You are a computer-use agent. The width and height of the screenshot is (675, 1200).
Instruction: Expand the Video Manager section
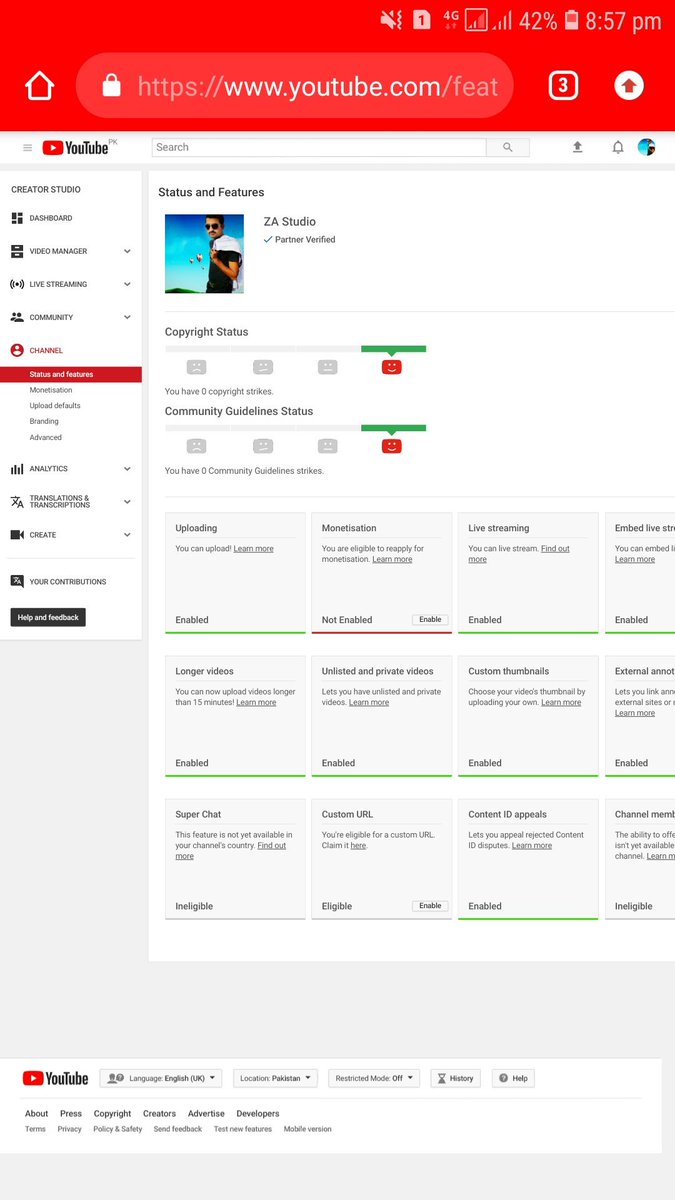tap(127, 251)
